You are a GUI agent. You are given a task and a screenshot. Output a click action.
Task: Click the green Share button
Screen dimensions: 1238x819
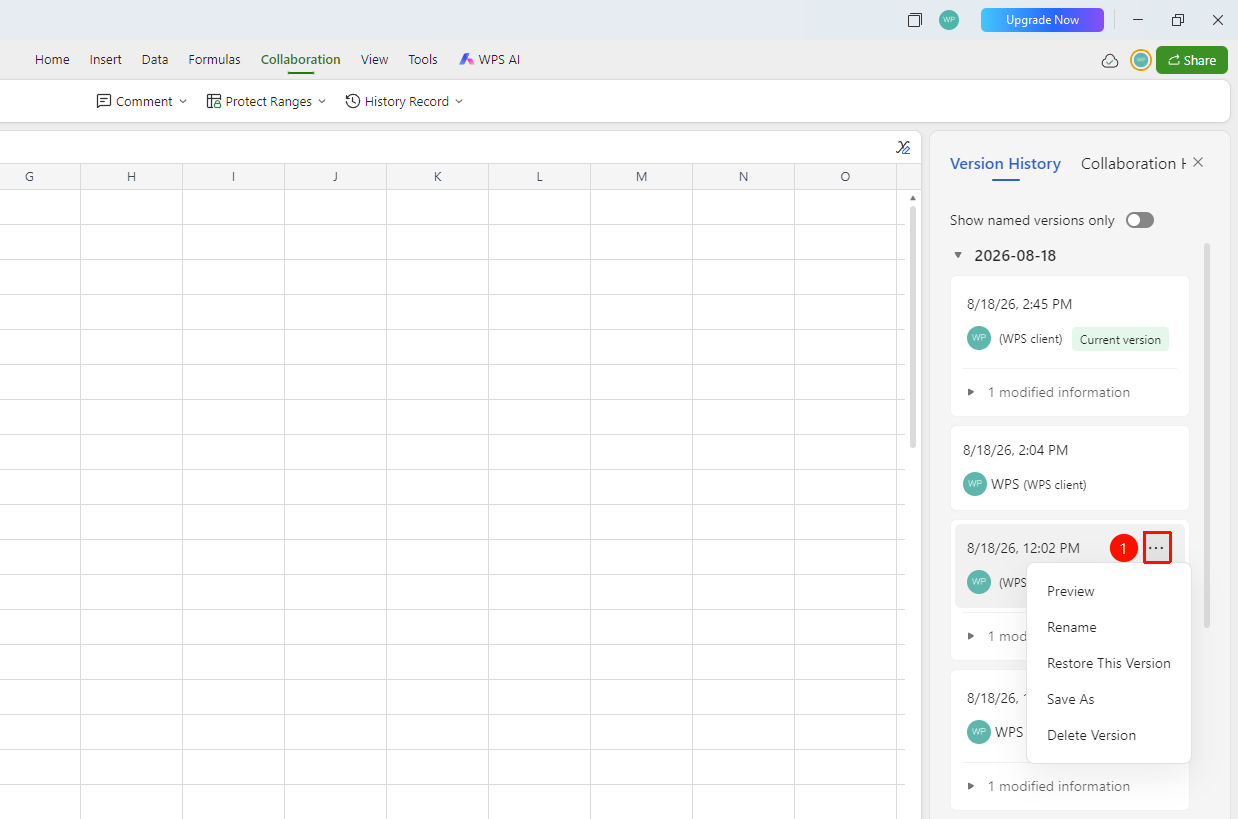tap(1192, 60)
